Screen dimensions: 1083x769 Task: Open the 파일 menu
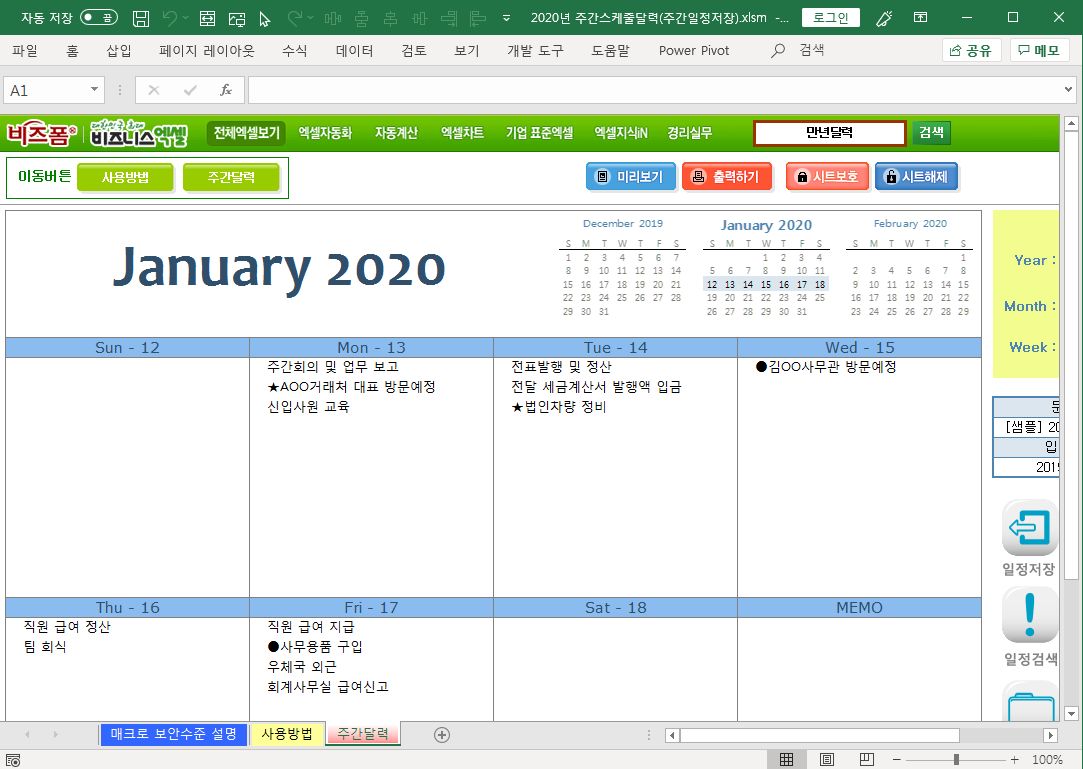click(25, 50)
